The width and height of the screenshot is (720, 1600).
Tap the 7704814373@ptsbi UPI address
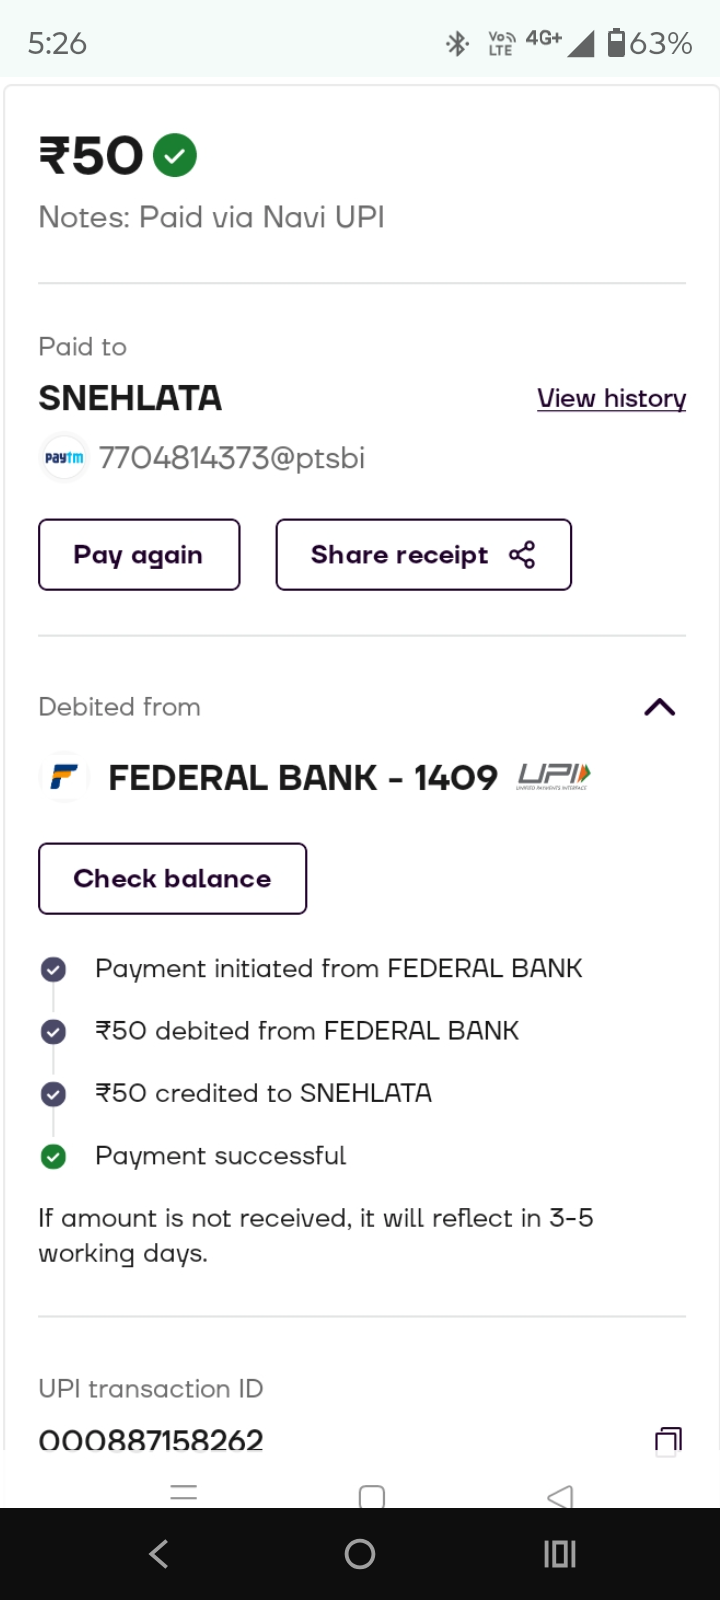point(231,458)
